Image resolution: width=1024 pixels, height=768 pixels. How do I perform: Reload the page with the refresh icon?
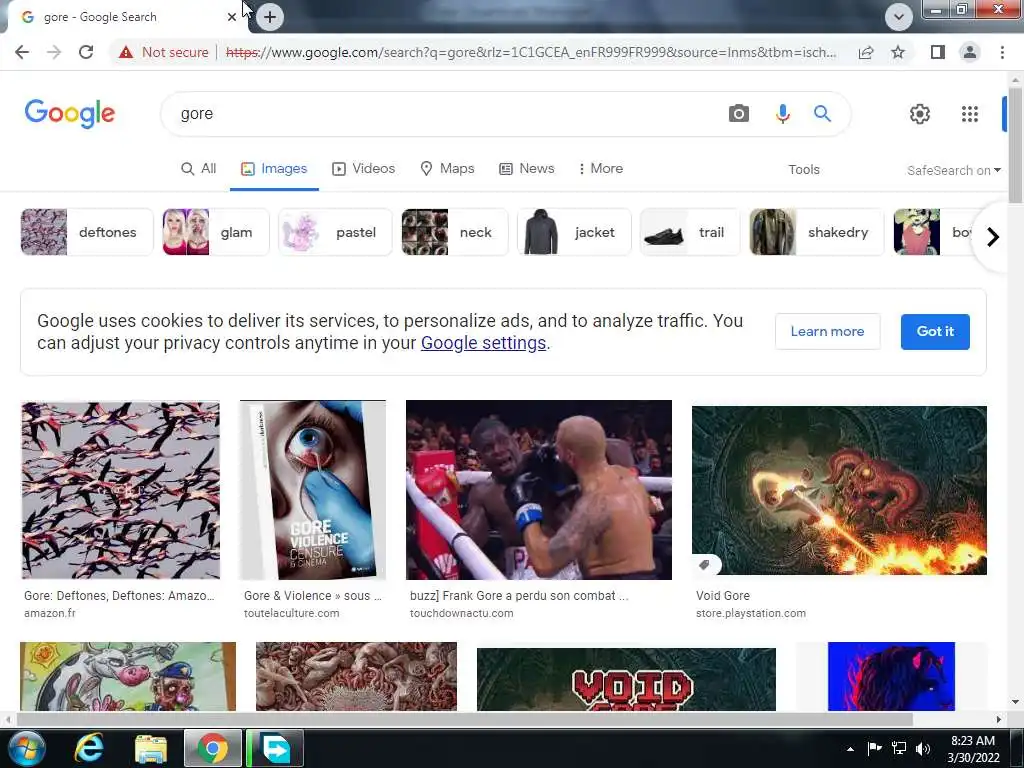[86, 52]
